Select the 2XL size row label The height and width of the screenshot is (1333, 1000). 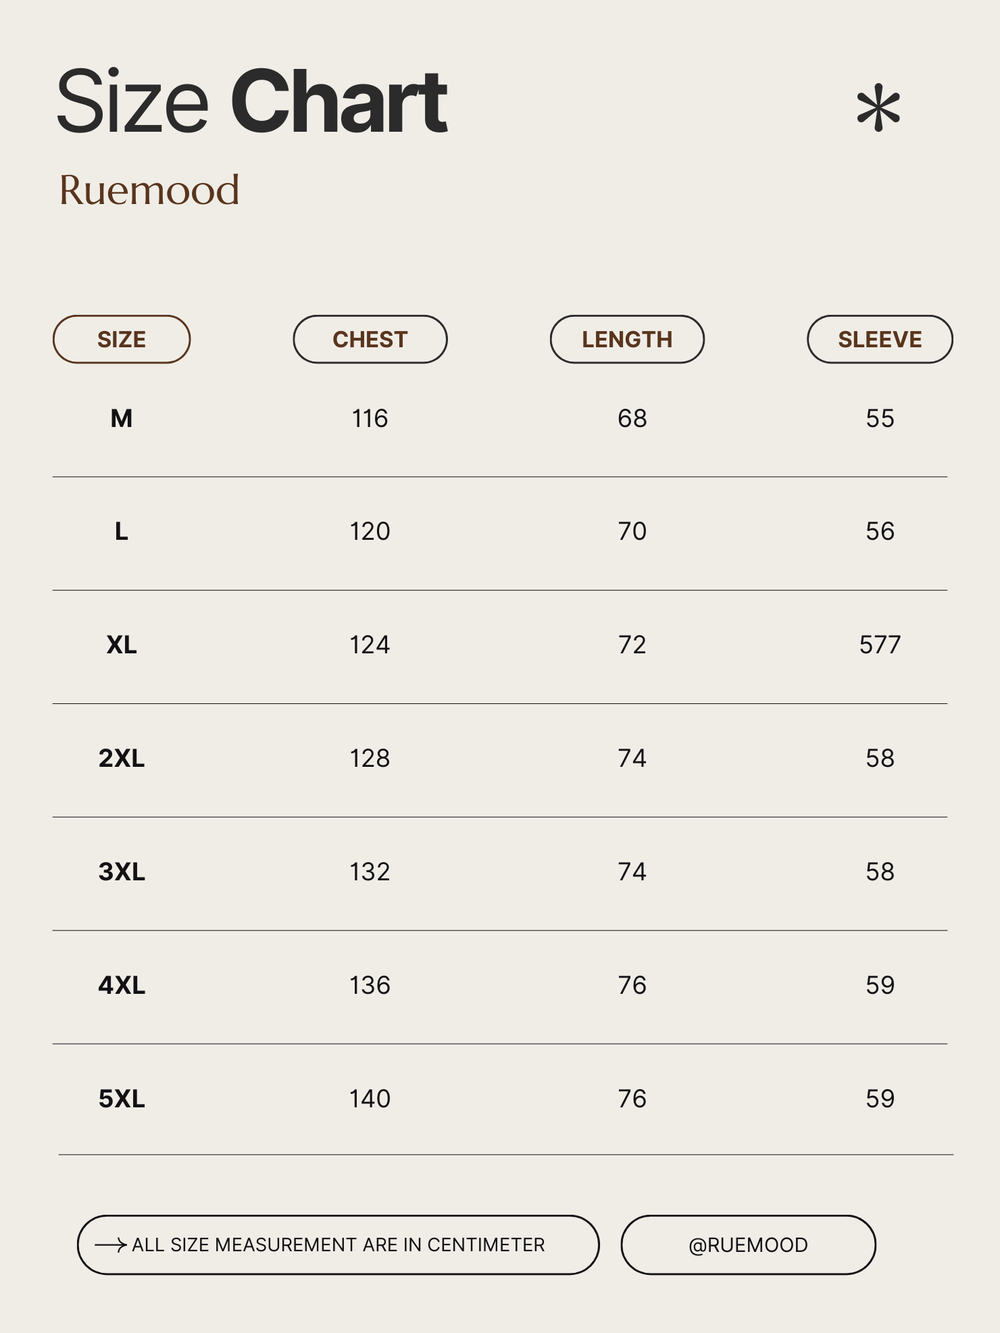click(x=121, y=758)
